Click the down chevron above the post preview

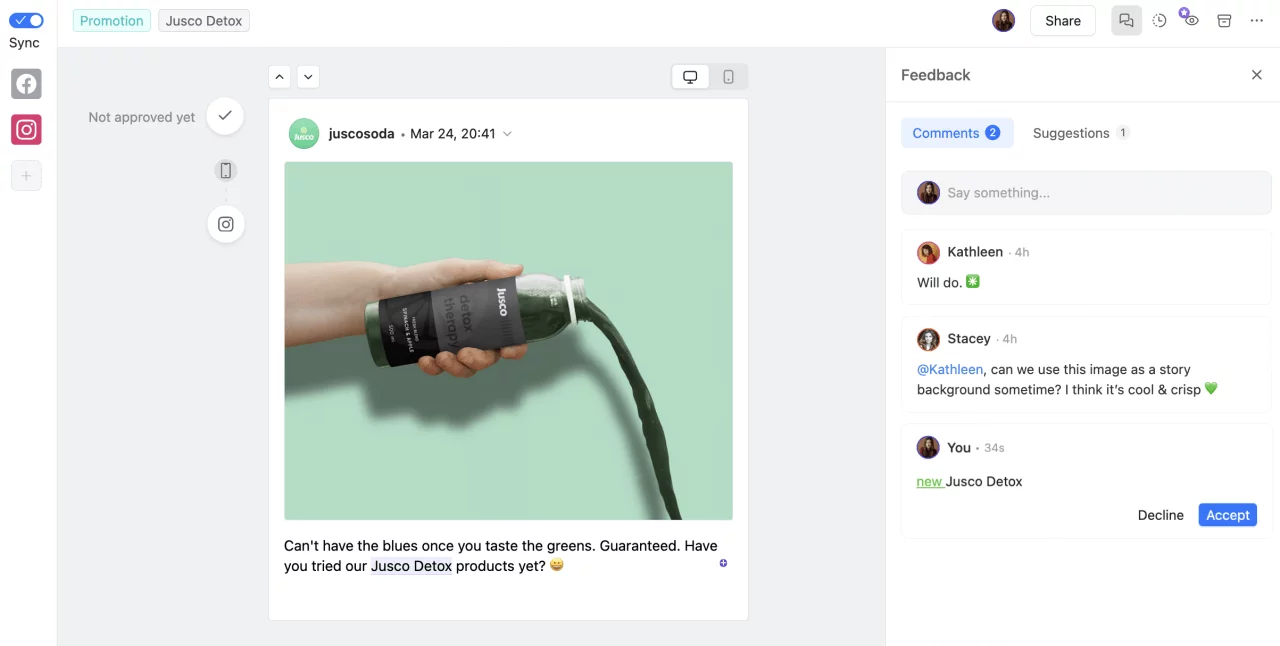coord(308,76)
